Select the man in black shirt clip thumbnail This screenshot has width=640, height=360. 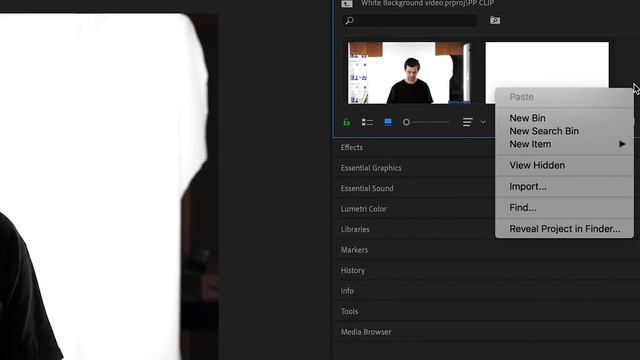409,73
